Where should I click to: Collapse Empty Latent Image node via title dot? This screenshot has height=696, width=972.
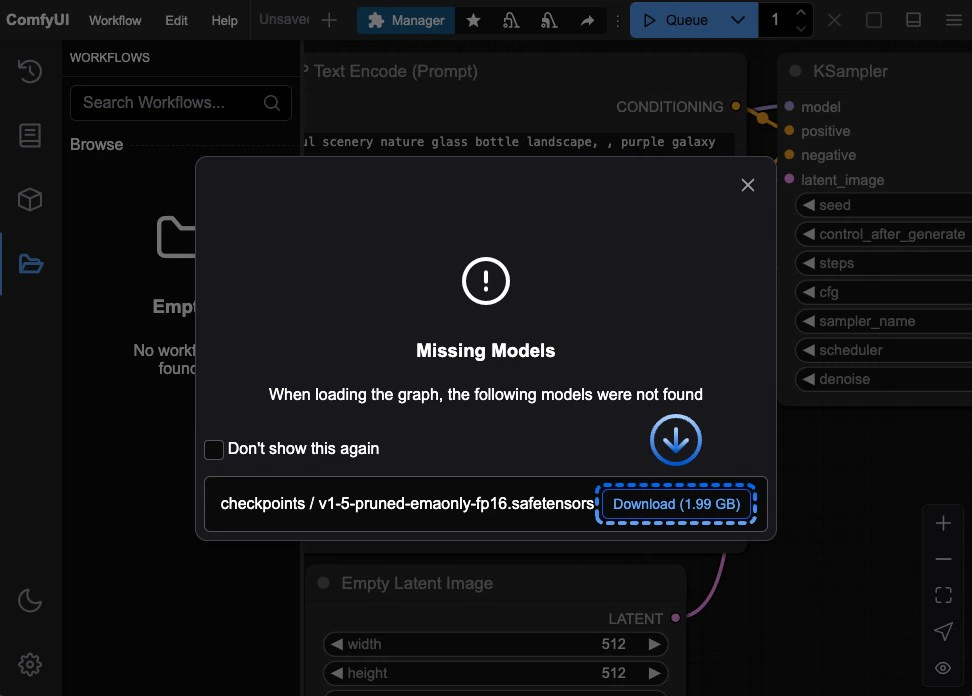tap(324, 583)
